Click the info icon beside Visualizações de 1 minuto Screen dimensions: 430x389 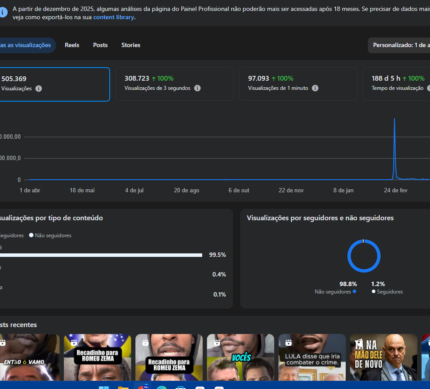[315, 88]
